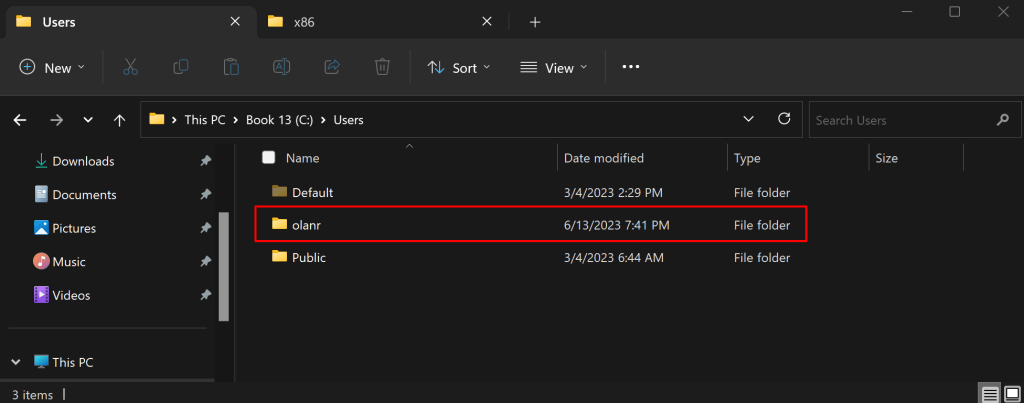This screenshot has width=1024, height=403.
Task: Open the three-dots See more menu
Action: pyautogui.click(x=630, y=67)
